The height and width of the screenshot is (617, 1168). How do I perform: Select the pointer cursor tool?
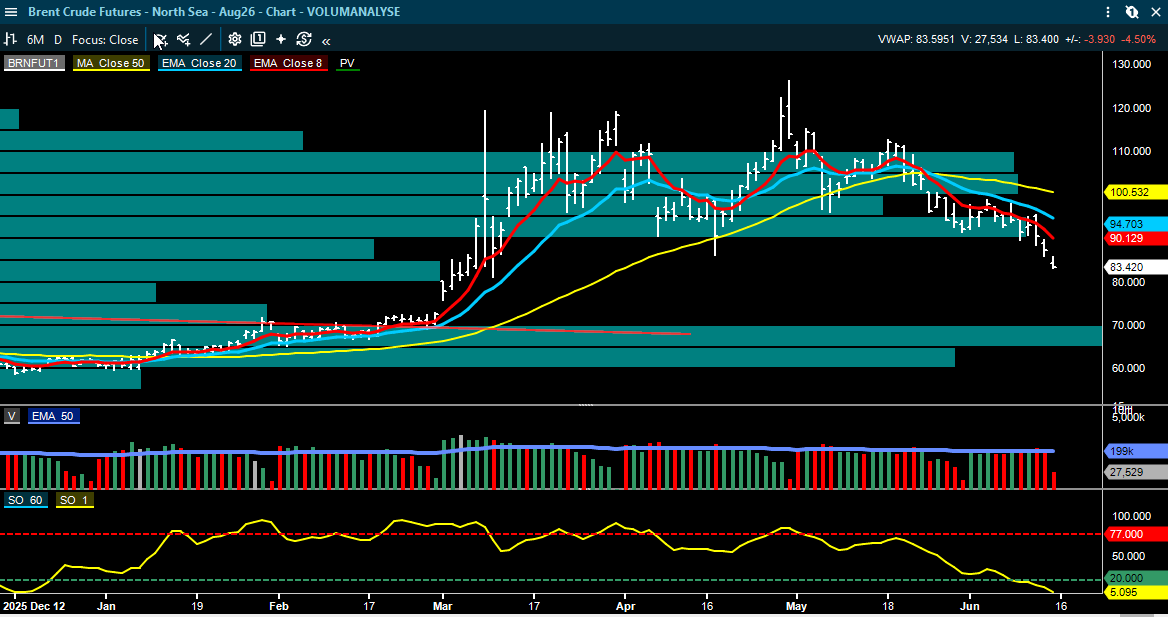tap(160, 39)
